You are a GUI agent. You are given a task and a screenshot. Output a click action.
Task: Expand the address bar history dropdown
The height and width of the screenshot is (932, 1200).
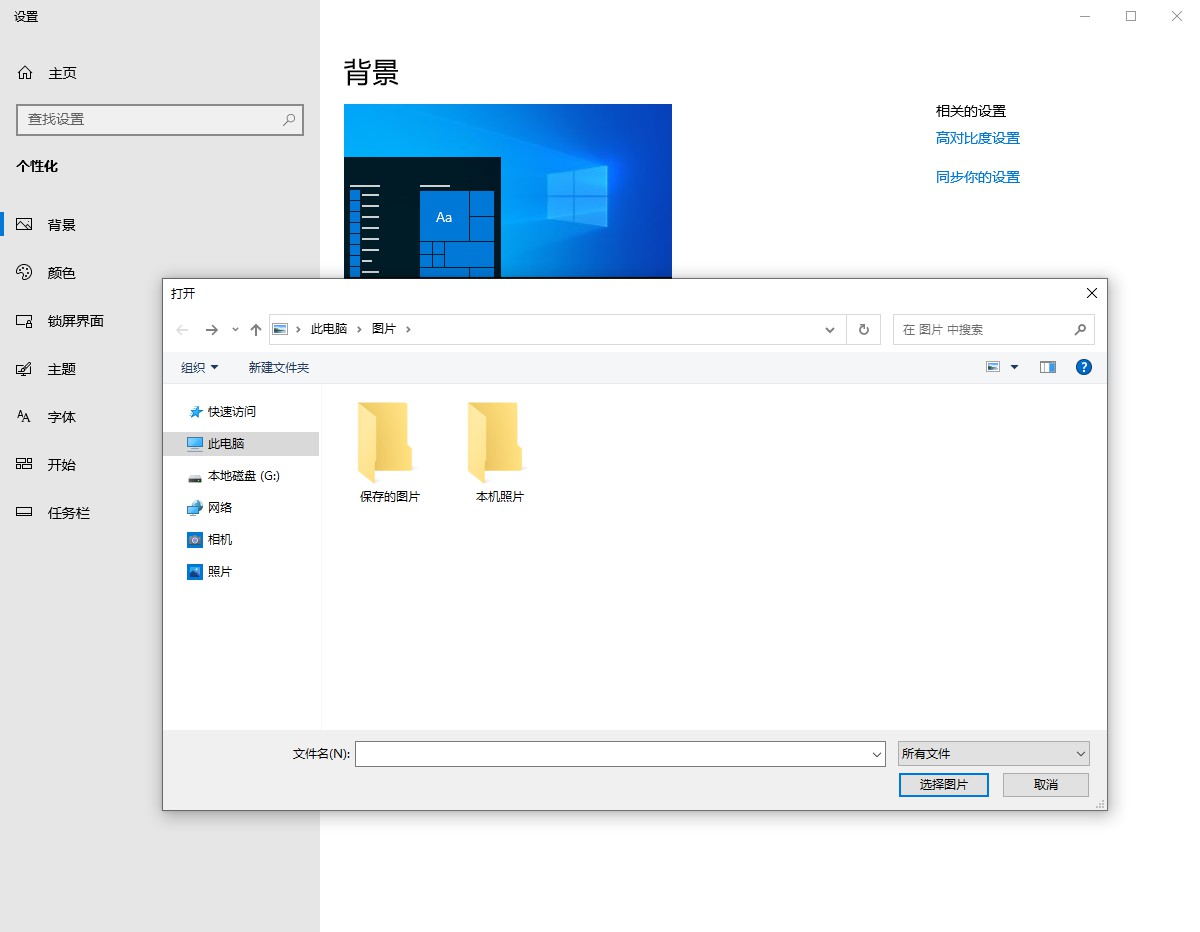[829, 329]
